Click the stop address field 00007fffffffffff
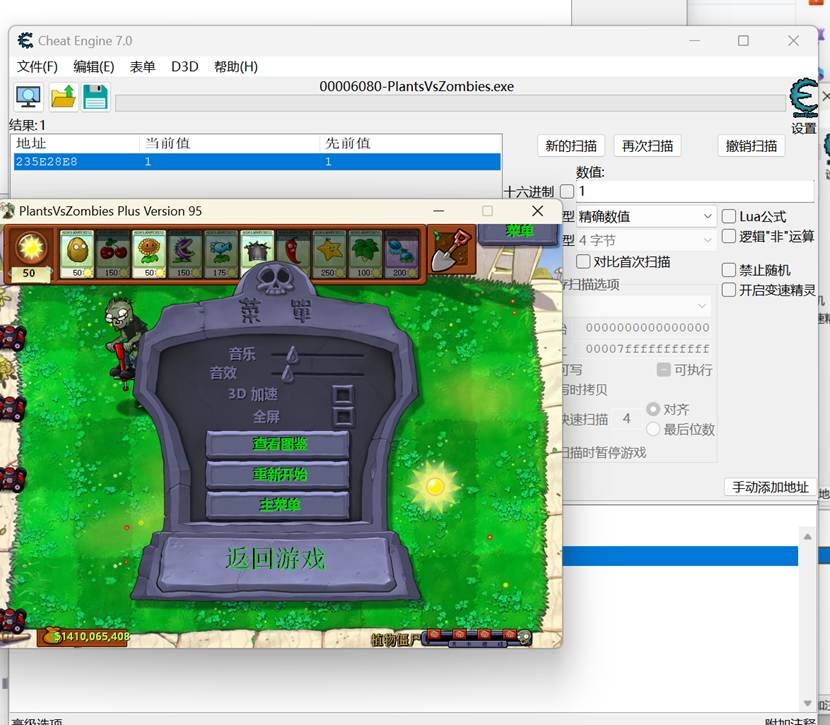 [x=647, y=349]
